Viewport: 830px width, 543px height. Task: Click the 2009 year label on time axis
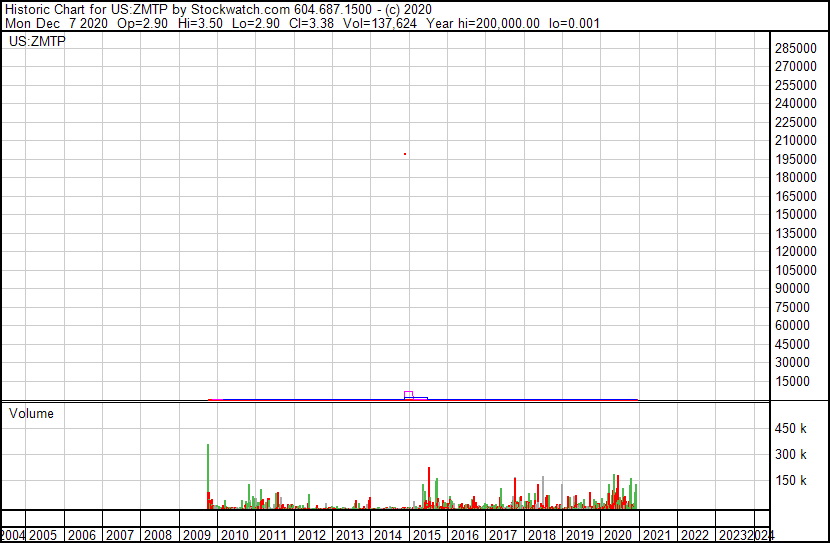tap(196, 535)
